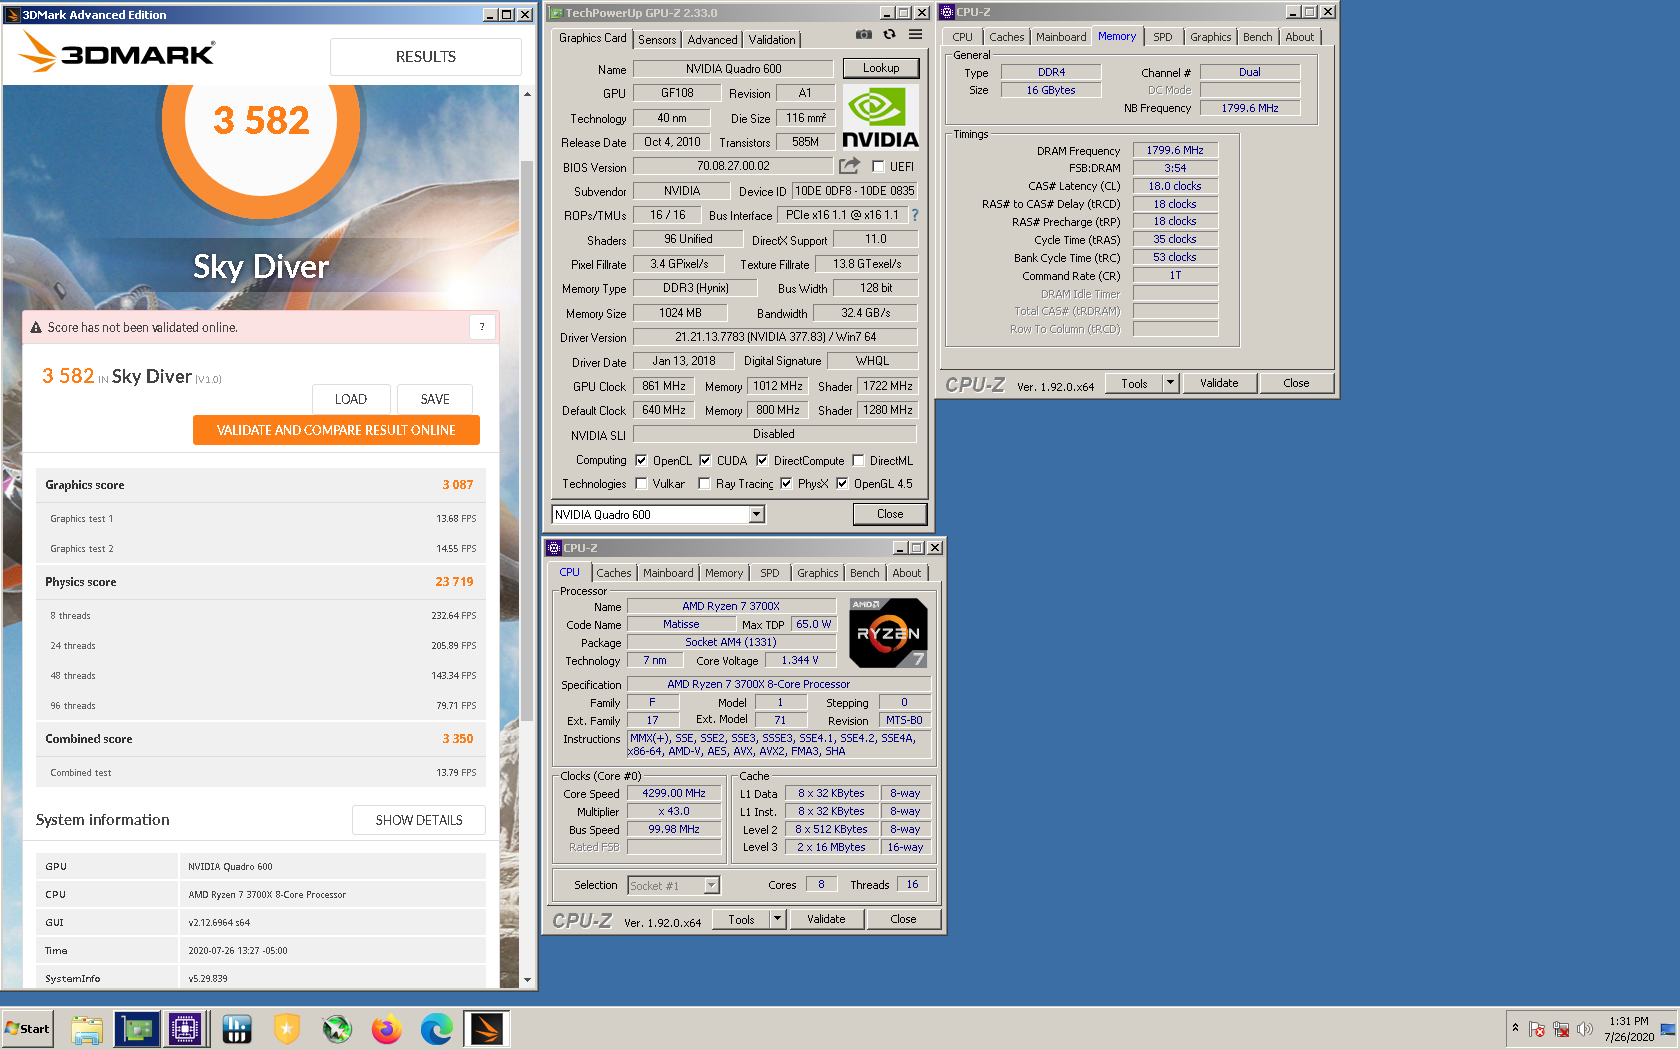Toggle the DirectCompute checkbox
Viewport: 1680px width, 1050px height.
click(x=762, y=461)
